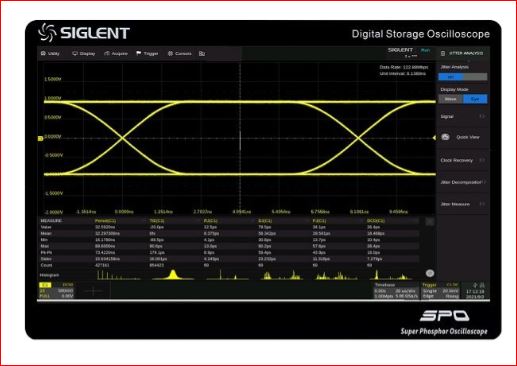Image resolution: width=517 pixels, height=366 pixels.
Task: Open the Display menu
Action: point(84,53)
